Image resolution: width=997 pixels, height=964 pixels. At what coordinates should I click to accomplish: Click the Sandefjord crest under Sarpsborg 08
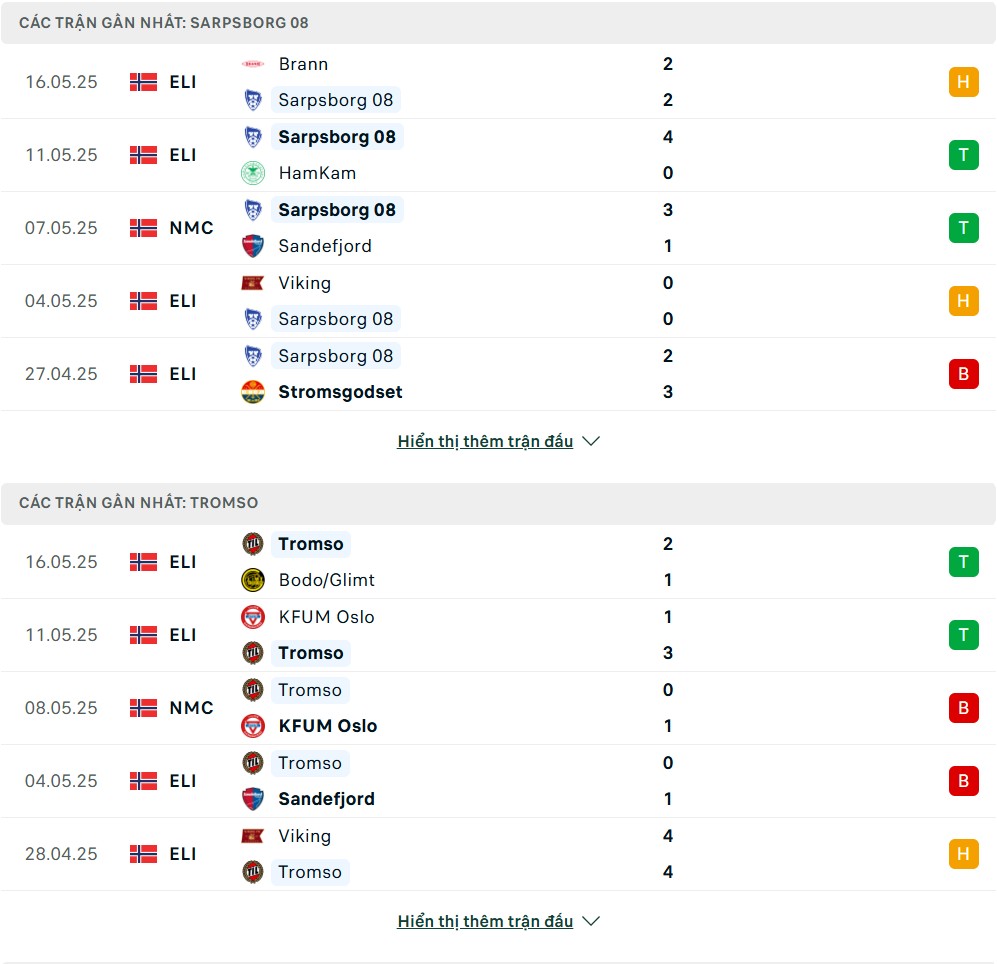[252, 246]
